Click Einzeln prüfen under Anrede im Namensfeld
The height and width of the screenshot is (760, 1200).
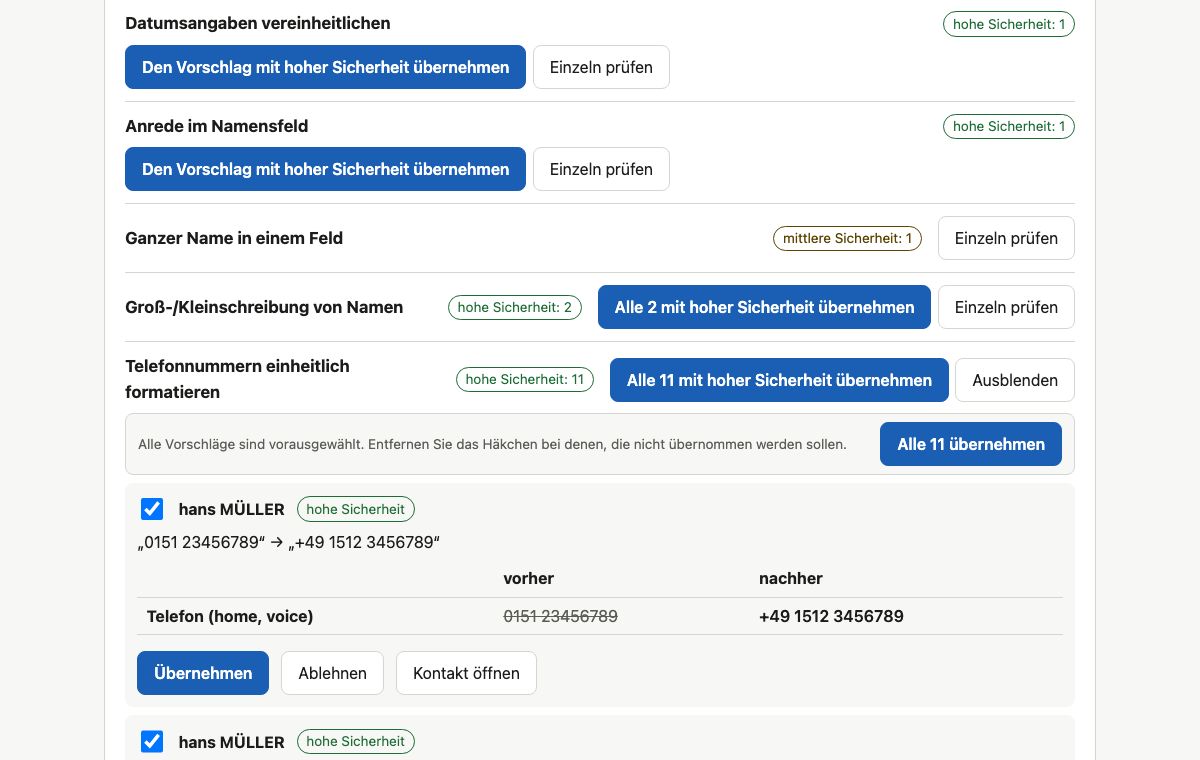click(601, 169)
